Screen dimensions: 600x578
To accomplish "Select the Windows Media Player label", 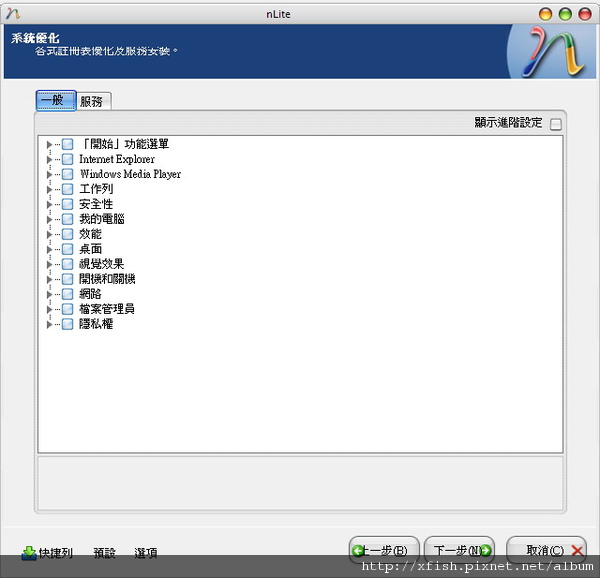I will (130, 174).
